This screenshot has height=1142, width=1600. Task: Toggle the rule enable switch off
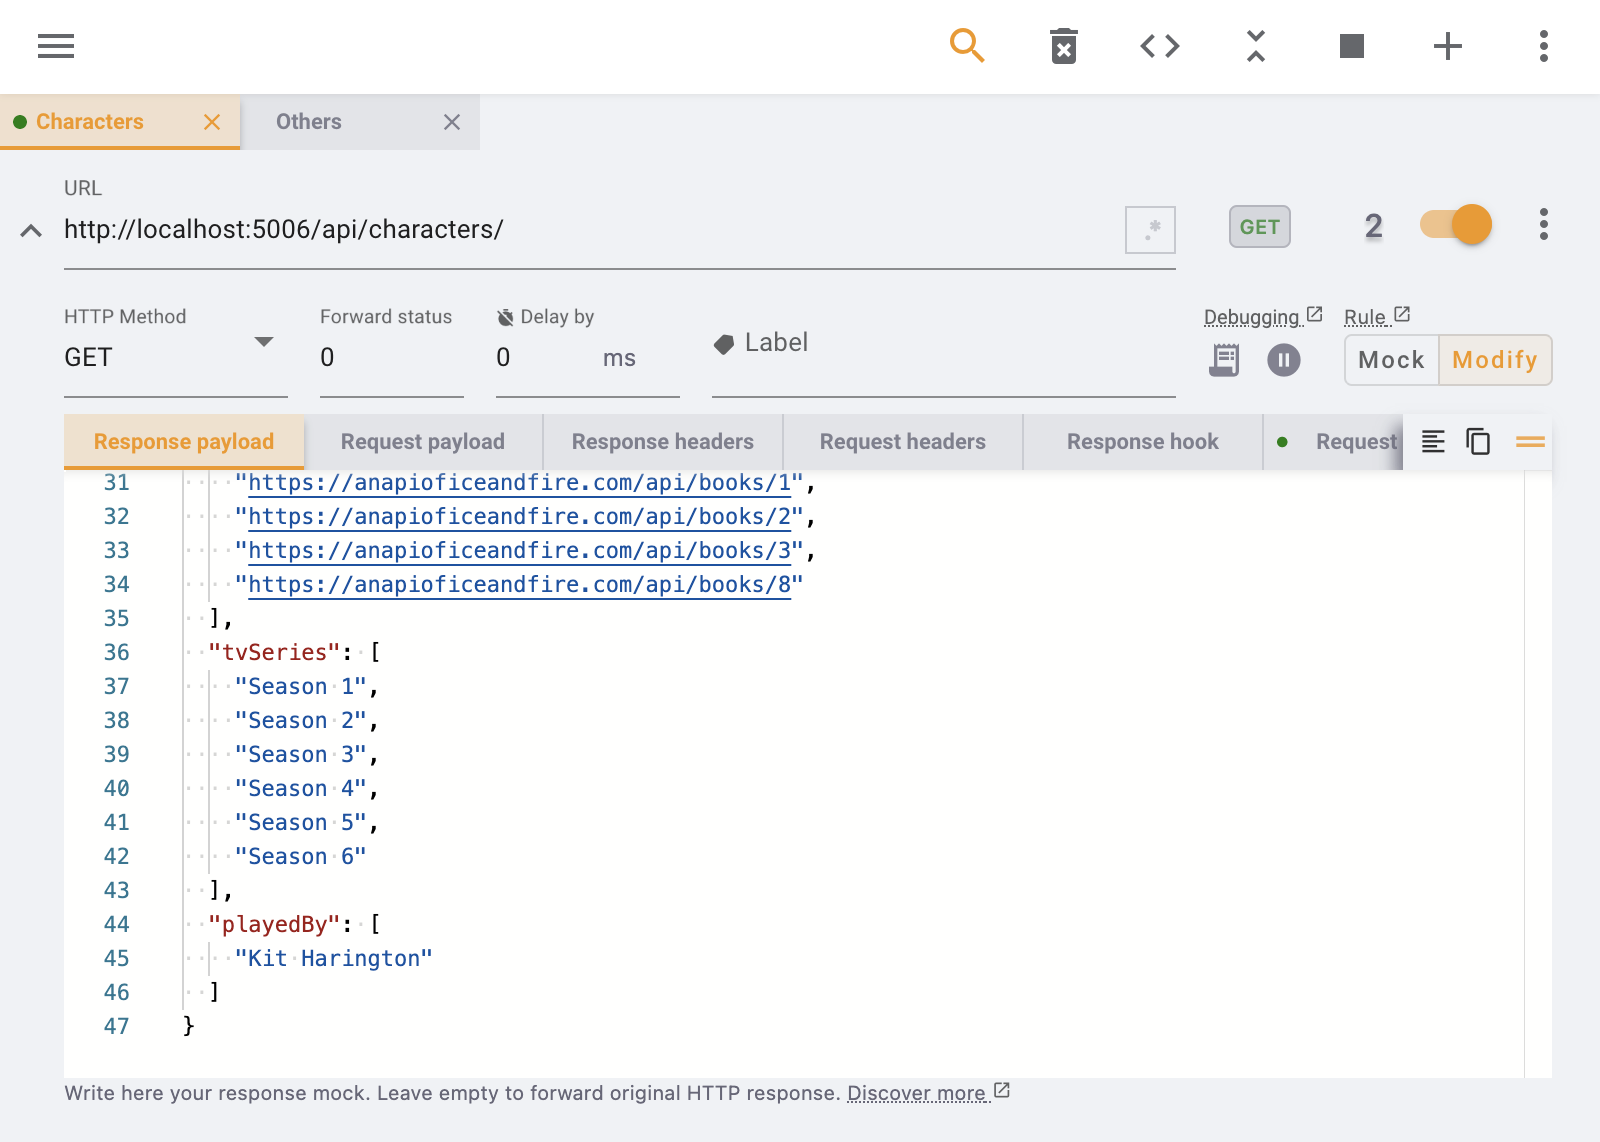(x=1456, y=225)
